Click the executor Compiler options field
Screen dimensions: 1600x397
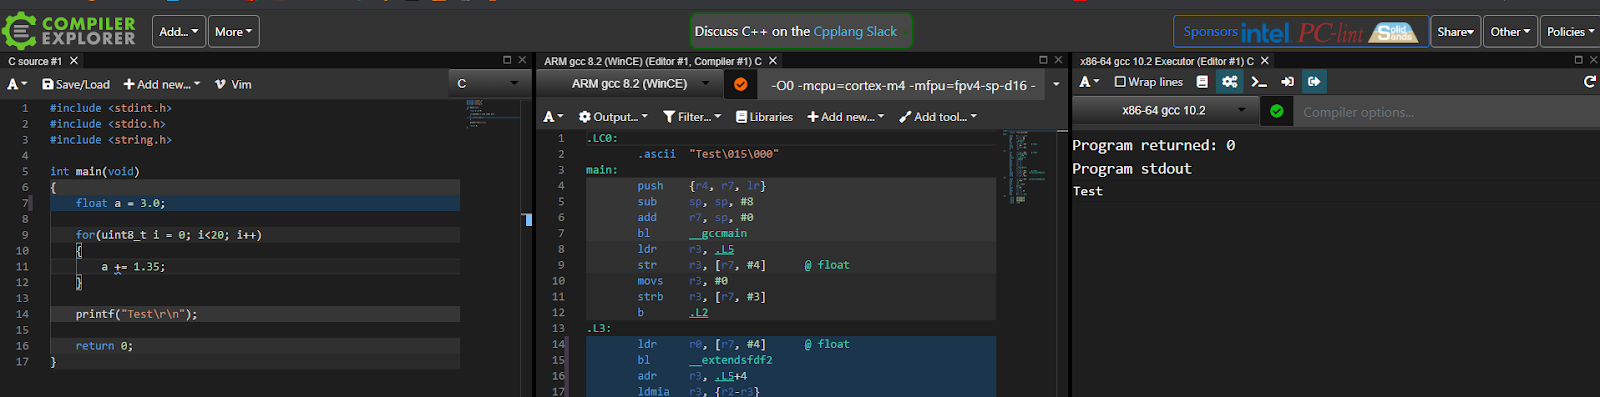(x=1446, y=112)
